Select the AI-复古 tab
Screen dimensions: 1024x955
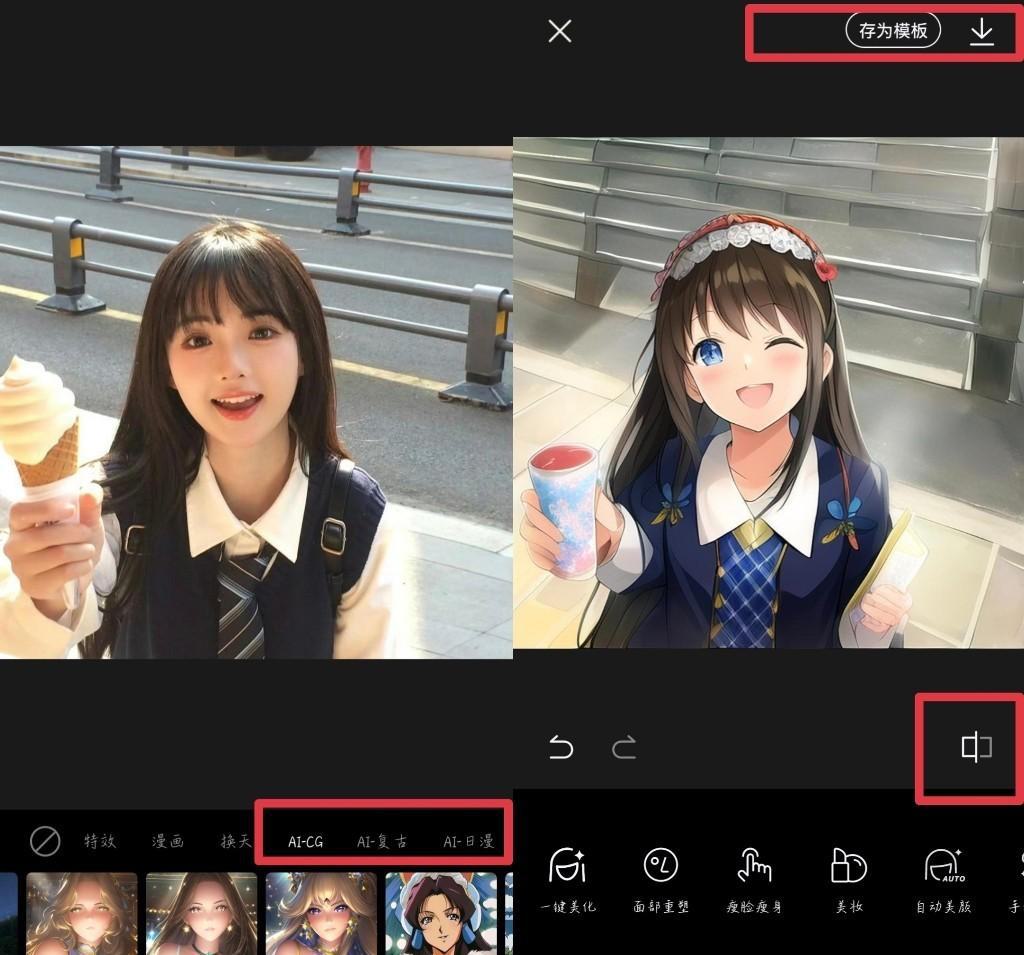pyautogui.click(x=382, y=842)
